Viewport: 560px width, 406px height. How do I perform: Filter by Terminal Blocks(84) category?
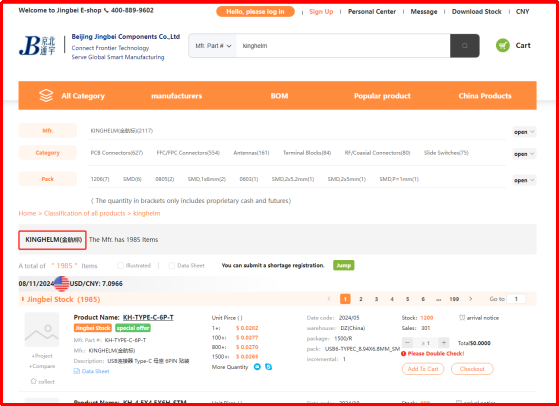pos(307,153)
